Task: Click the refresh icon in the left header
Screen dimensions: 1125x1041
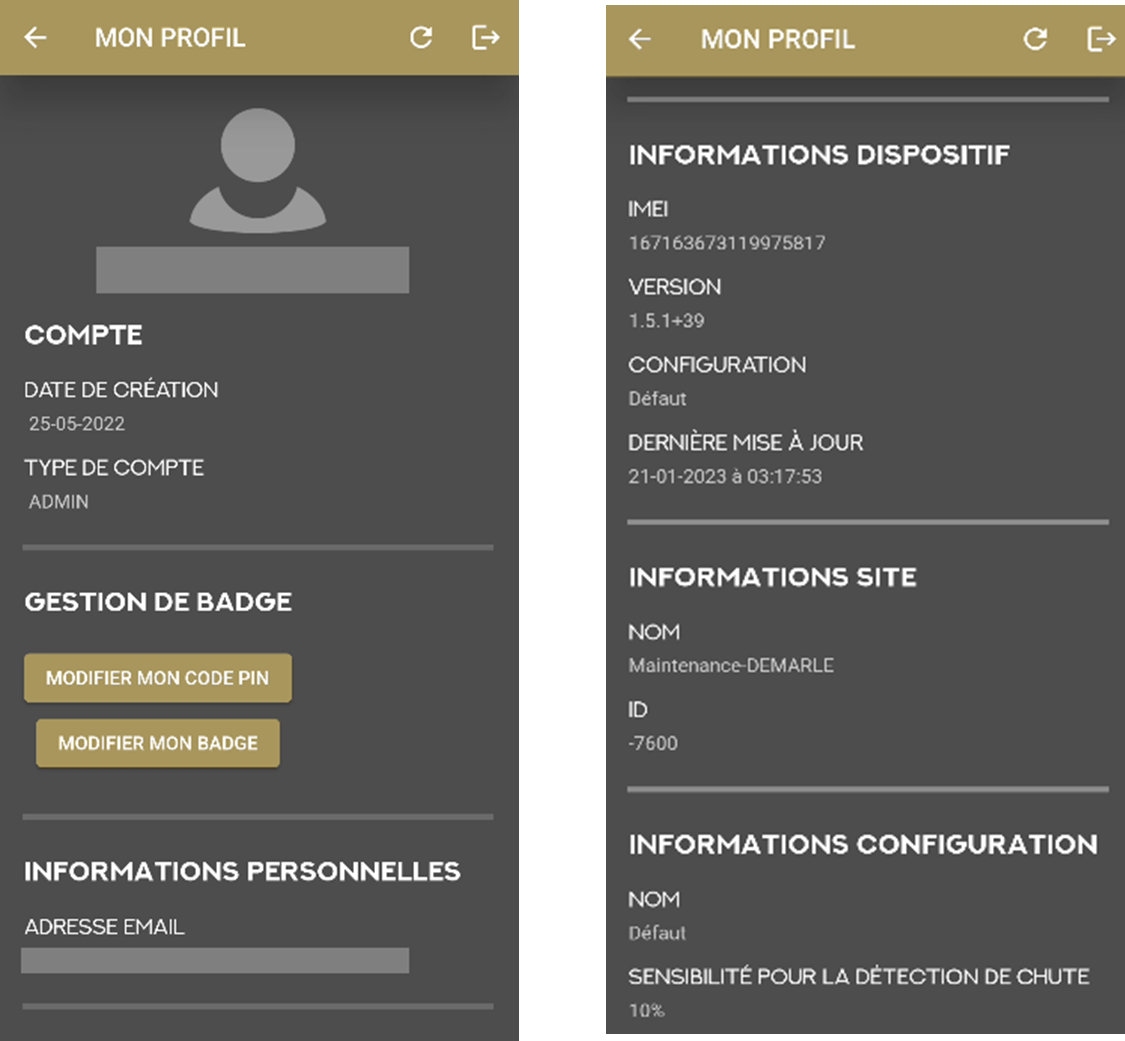Action: [x=421, y=38]
